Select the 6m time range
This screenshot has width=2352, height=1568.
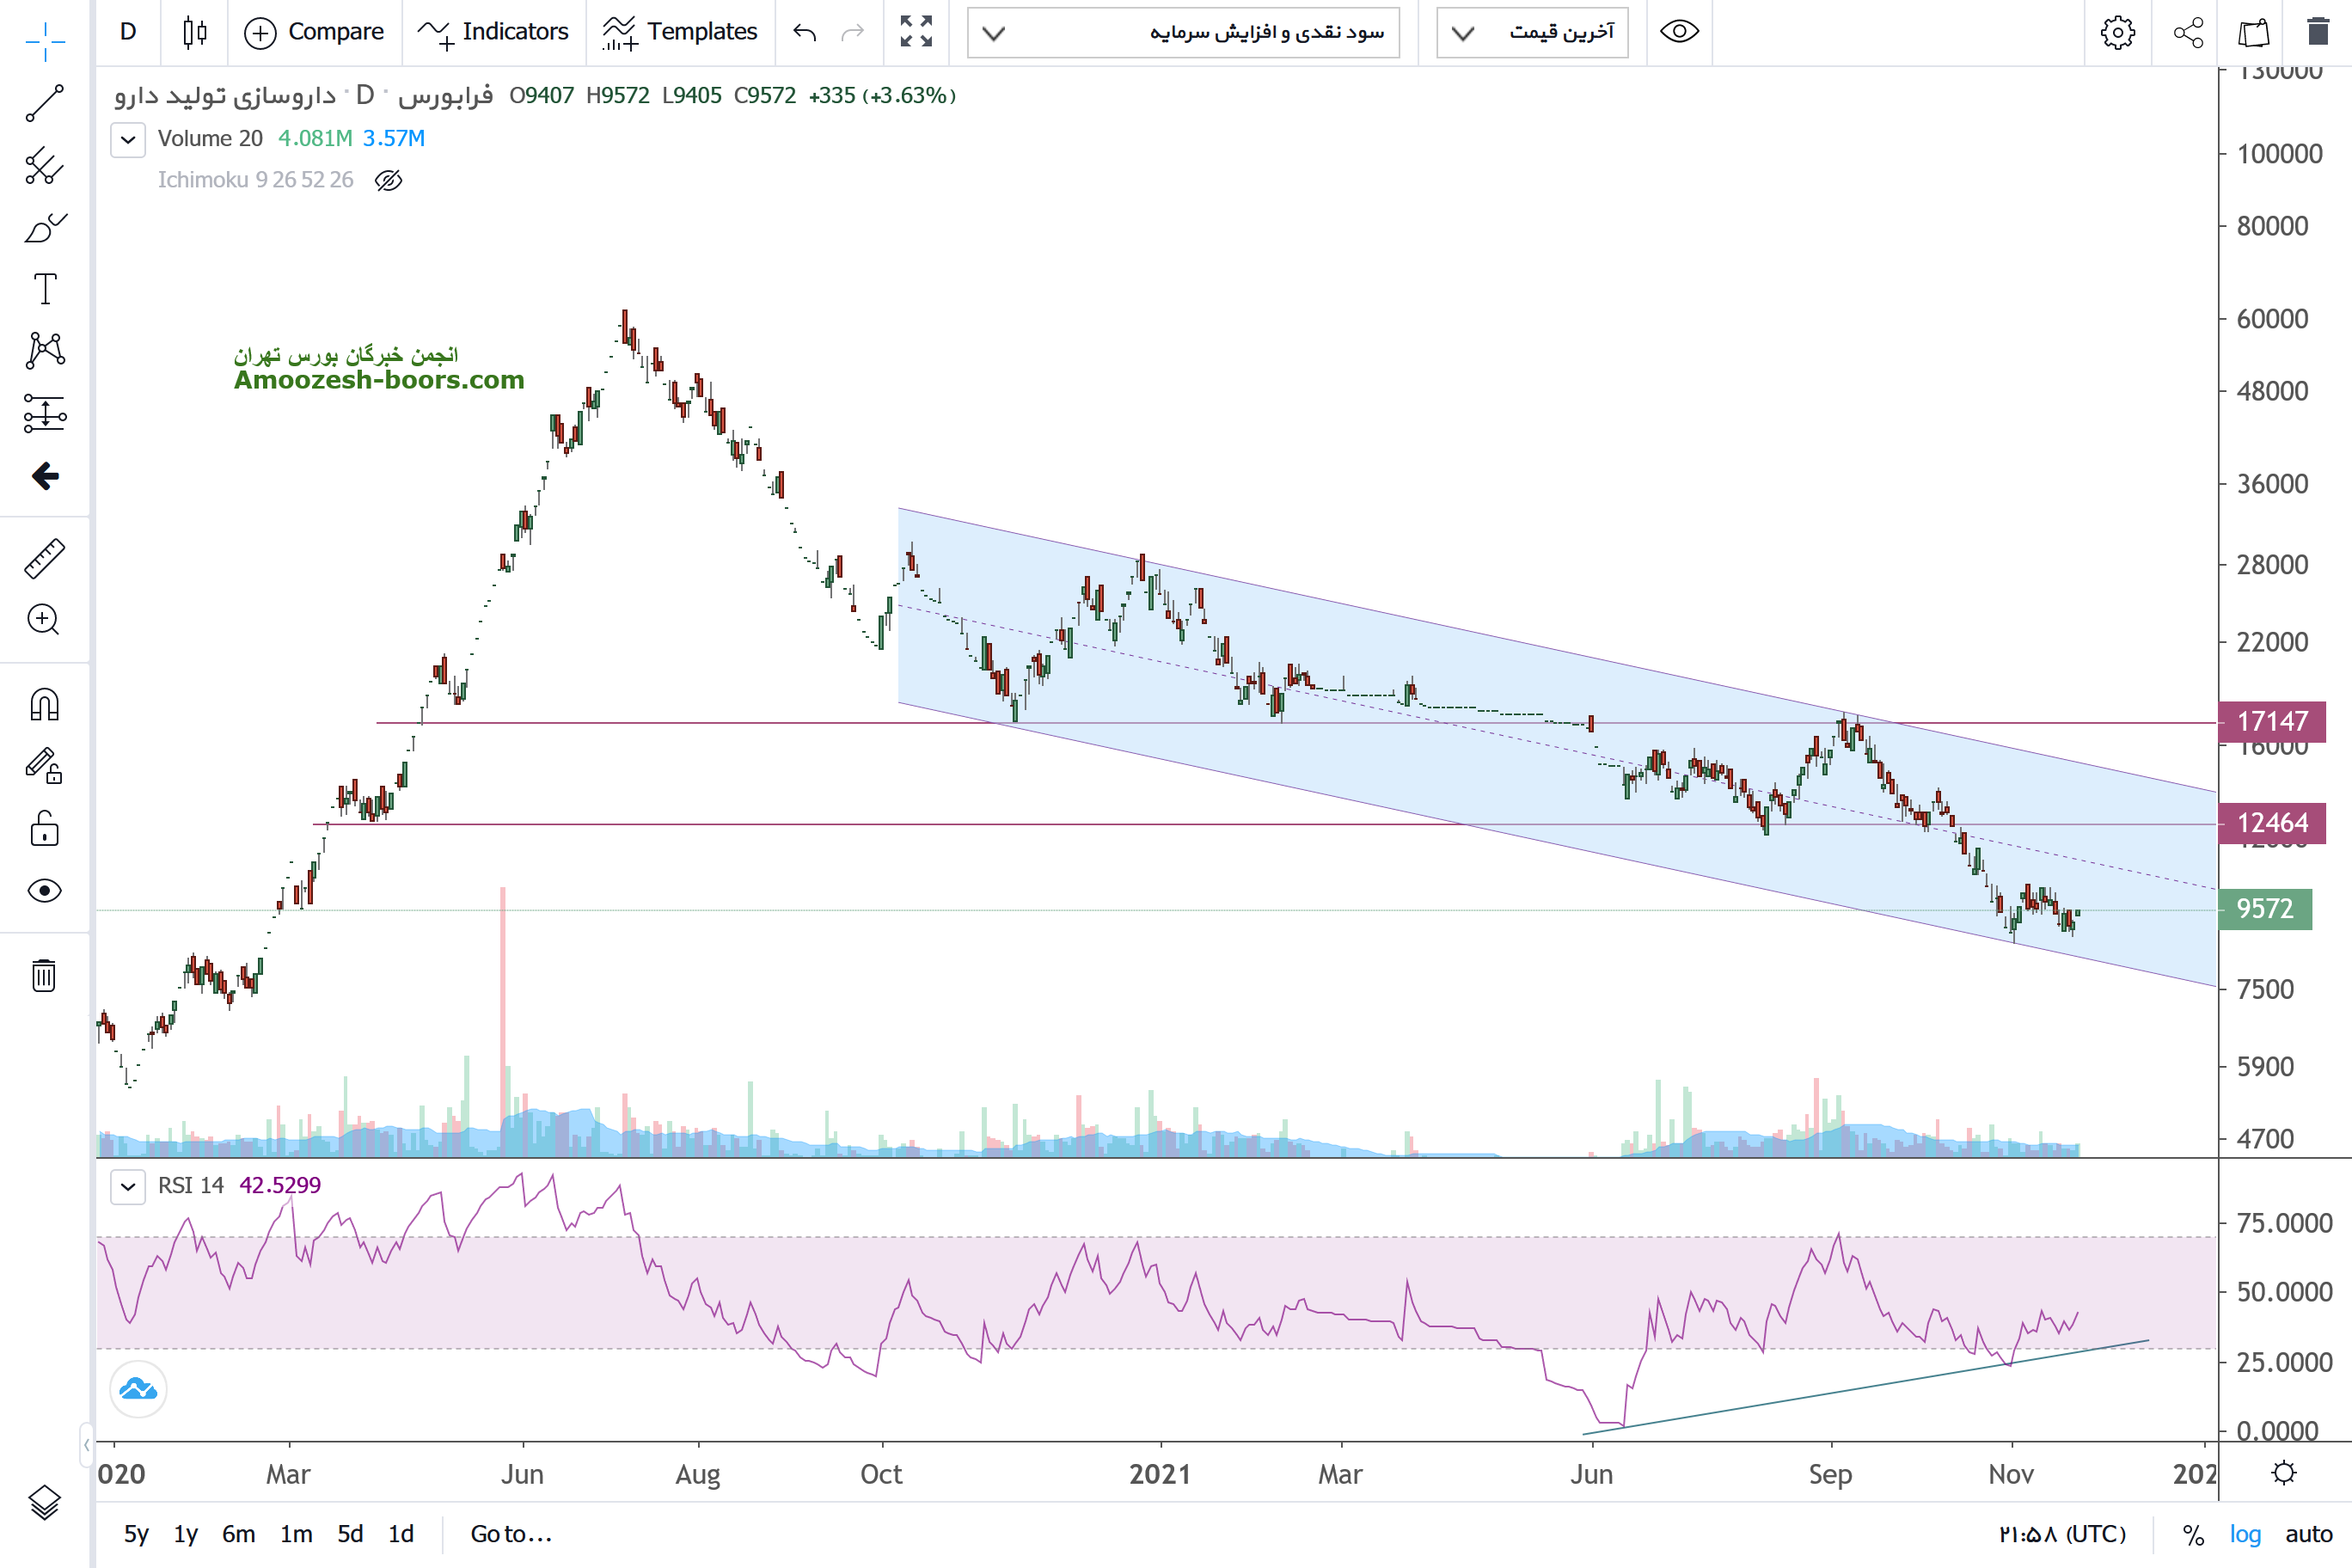pyautogui.click(x=238, y=1534)
